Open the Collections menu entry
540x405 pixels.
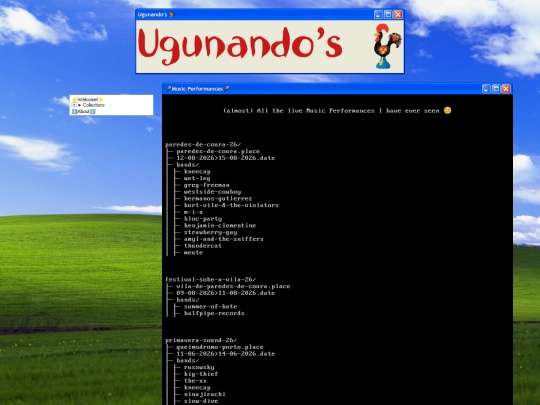(94, 105)
